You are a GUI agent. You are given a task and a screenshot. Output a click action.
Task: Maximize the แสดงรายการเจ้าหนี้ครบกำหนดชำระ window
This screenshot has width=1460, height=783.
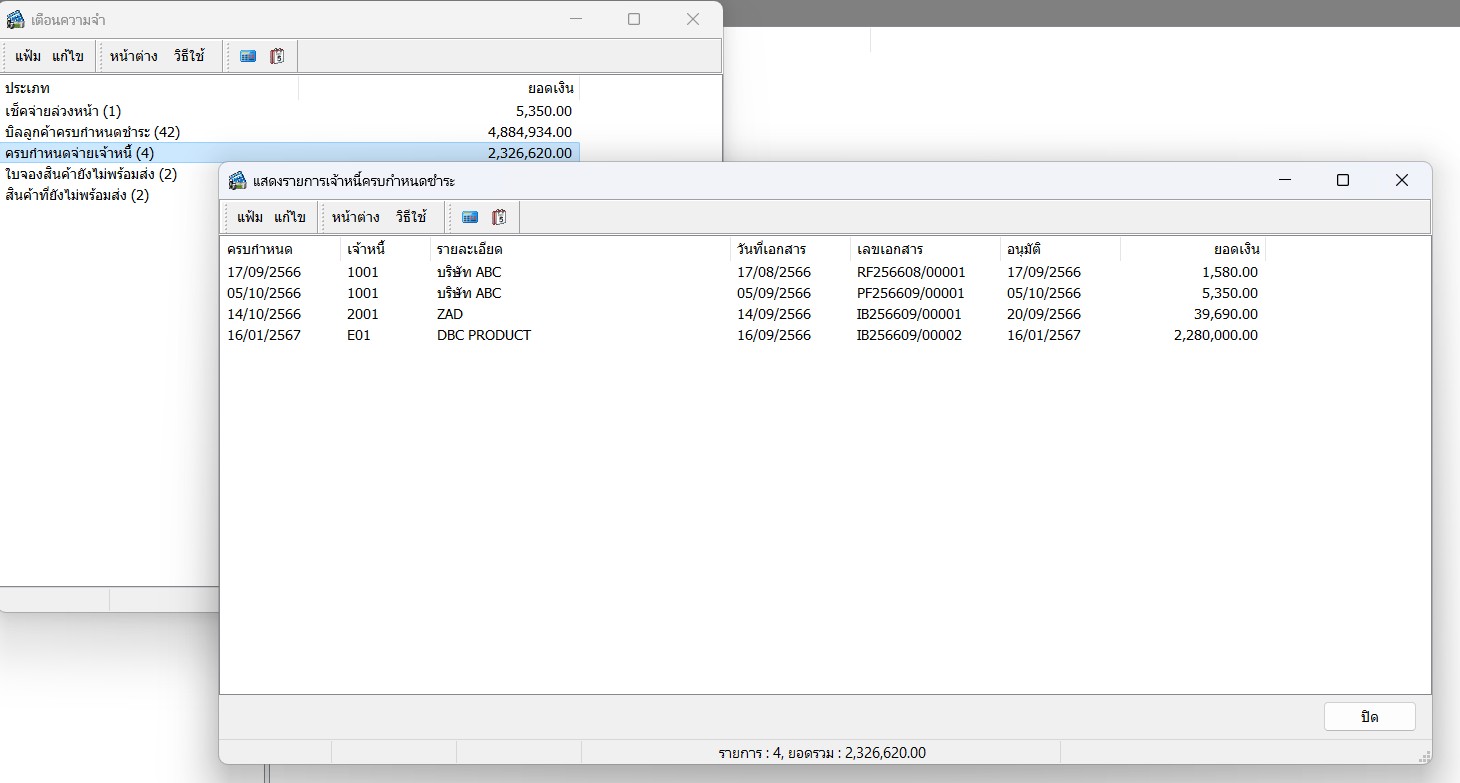point(1343,180)
